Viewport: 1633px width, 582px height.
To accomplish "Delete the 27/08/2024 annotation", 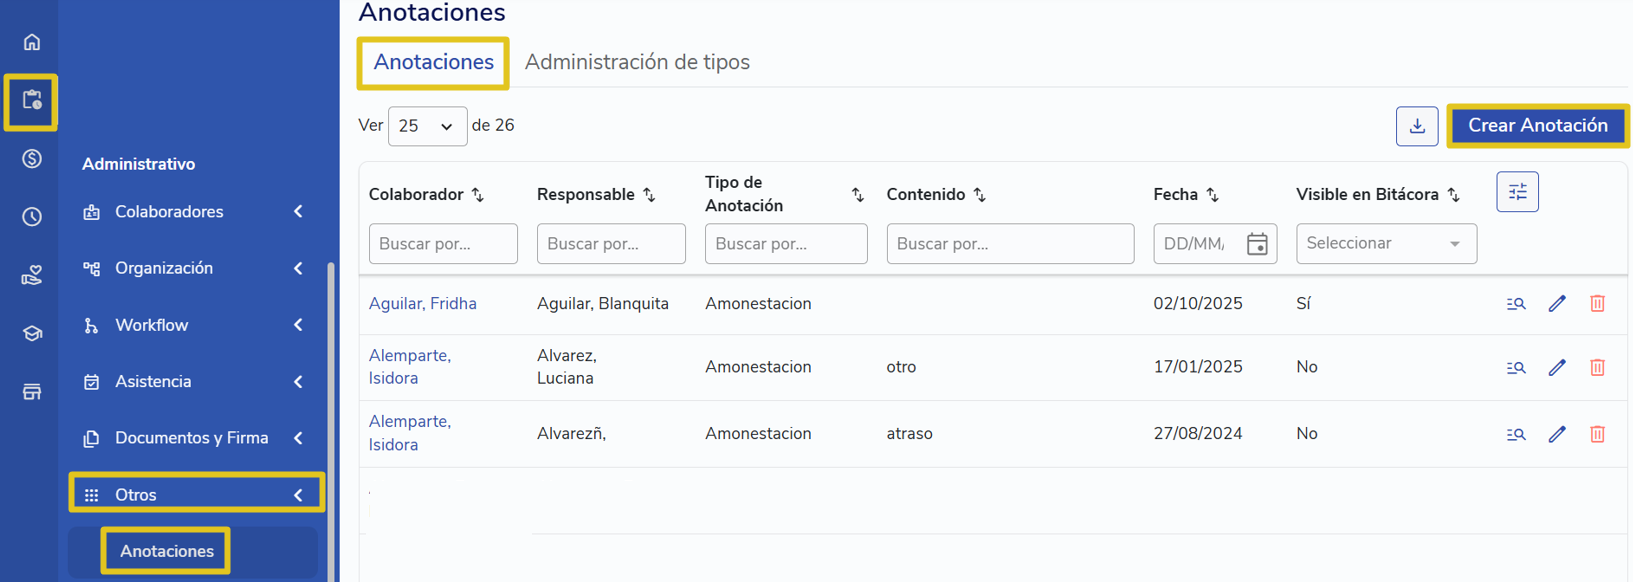I will 1597,434.
